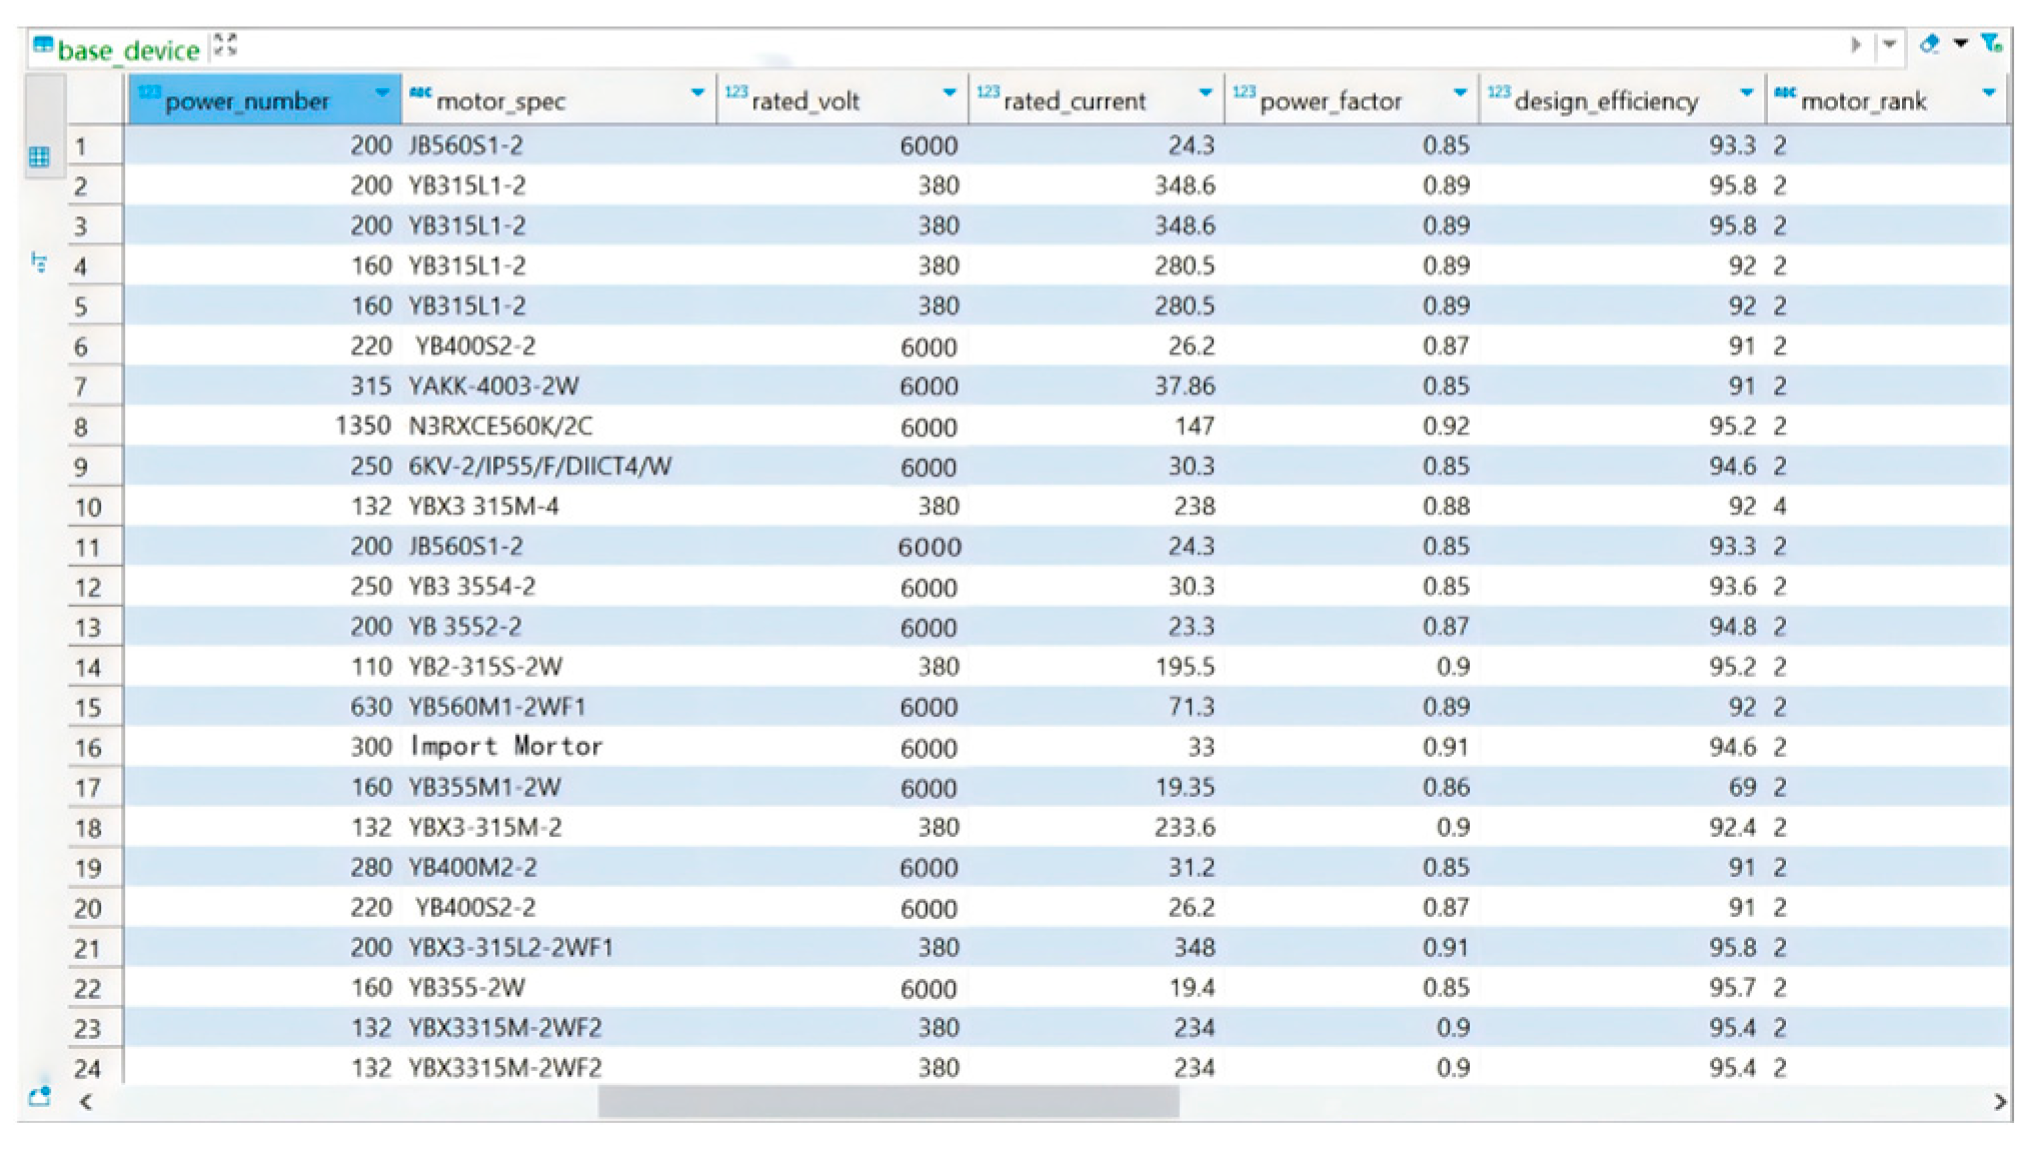Switch to grid view mode
Image resolution: width=2034 pixels, height=1156 pixels.
tap(39, 157)
